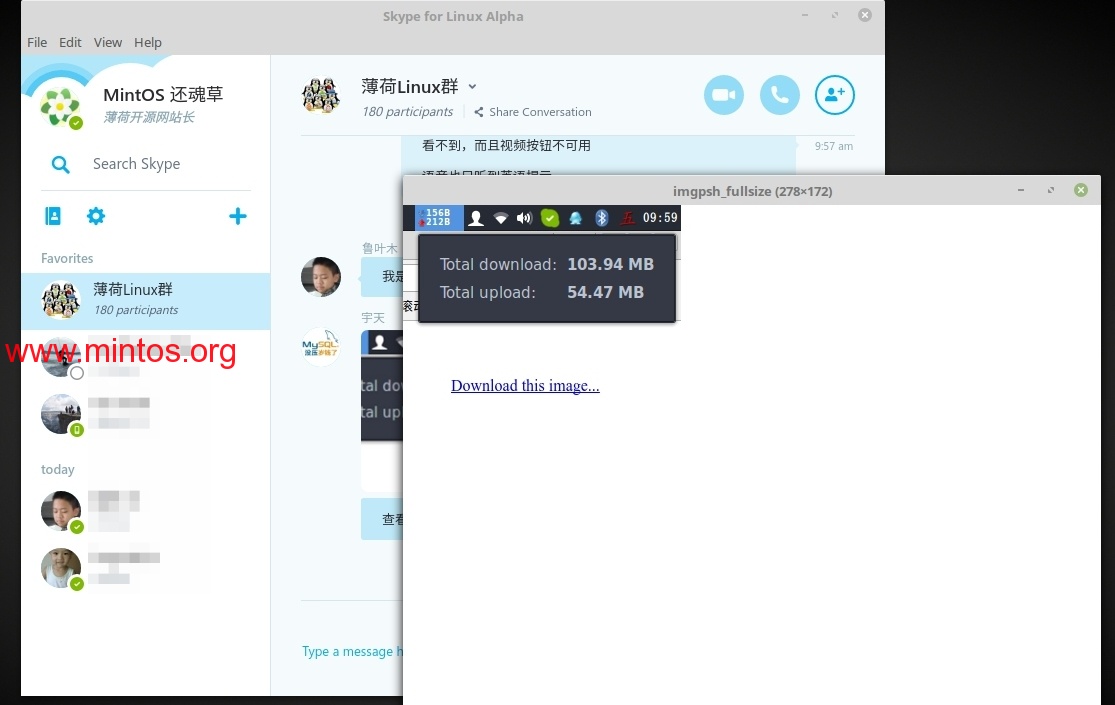Open the View menu

[x=107, y=43]
